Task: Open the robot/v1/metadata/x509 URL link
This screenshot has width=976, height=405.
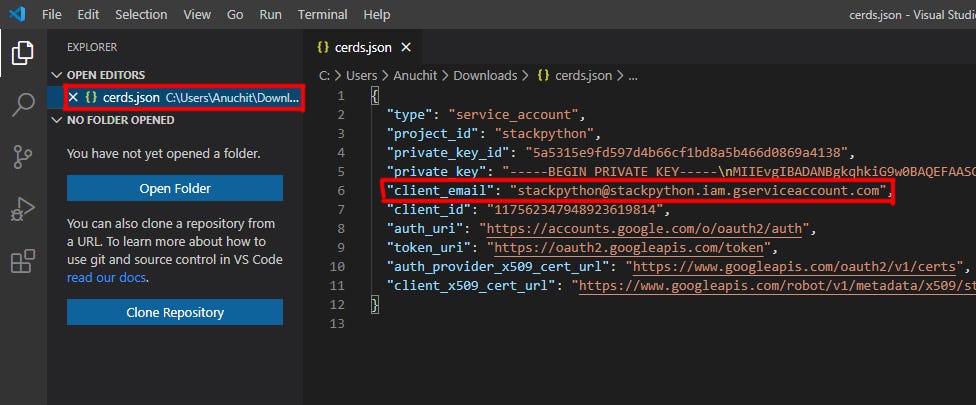Action: [777, 287]
